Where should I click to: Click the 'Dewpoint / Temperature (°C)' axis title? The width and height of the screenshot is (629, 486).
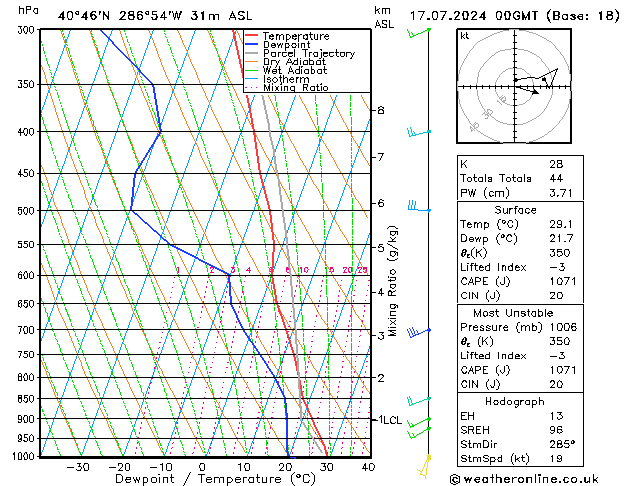(215, 479)
